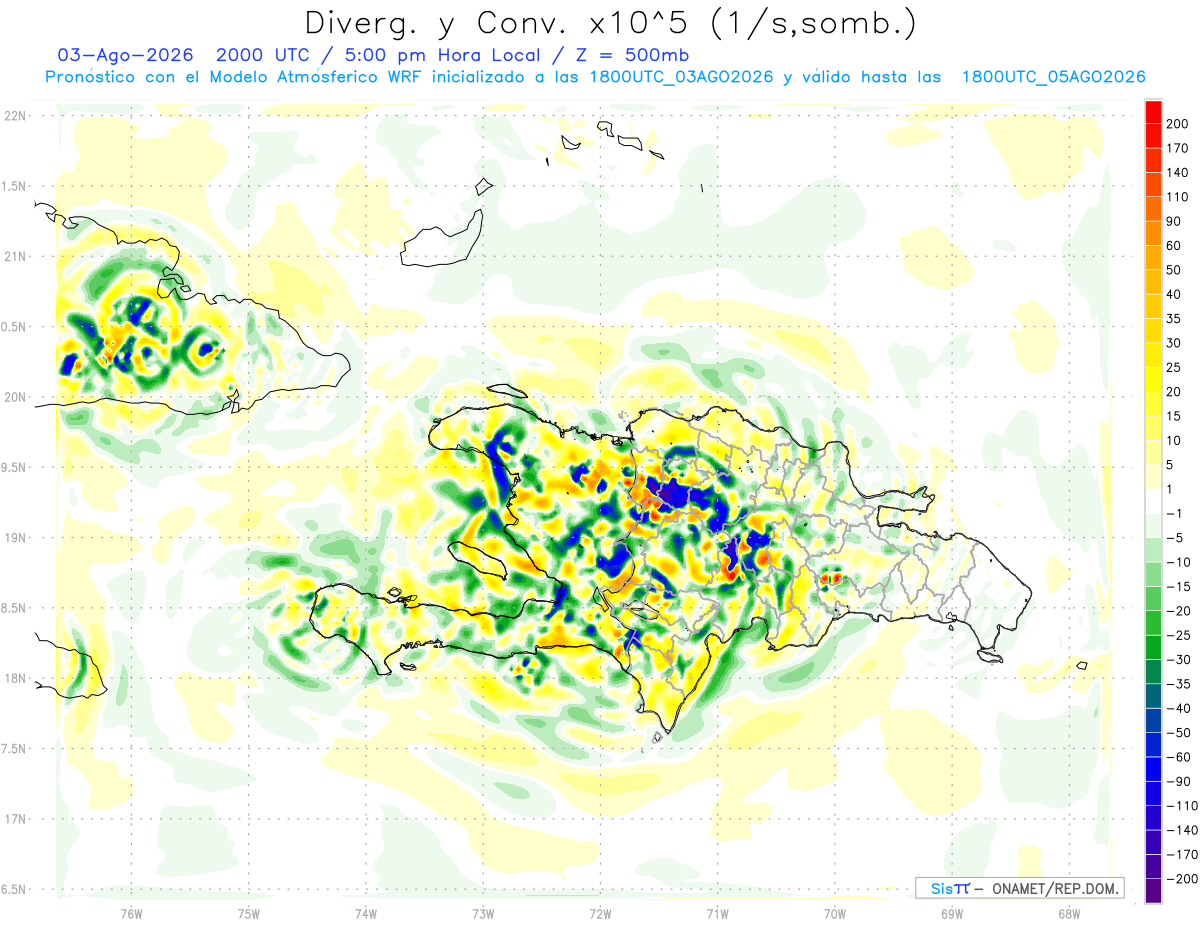1200x927 pixels.
Task: Click the dark purple swatch at the color scale bottom
Action: [x=1154, y=890]
